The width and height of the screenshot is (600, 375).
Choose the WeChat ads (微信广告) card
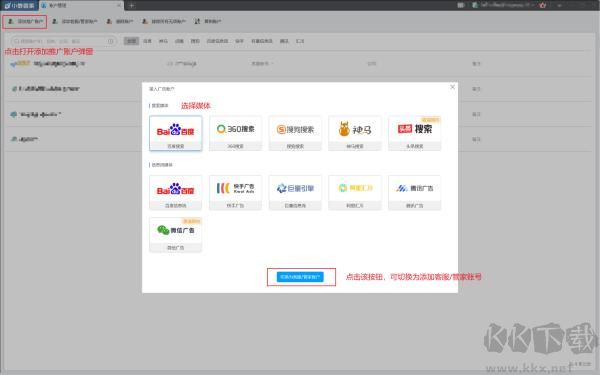pyautogui.click(x=176, y=235)
